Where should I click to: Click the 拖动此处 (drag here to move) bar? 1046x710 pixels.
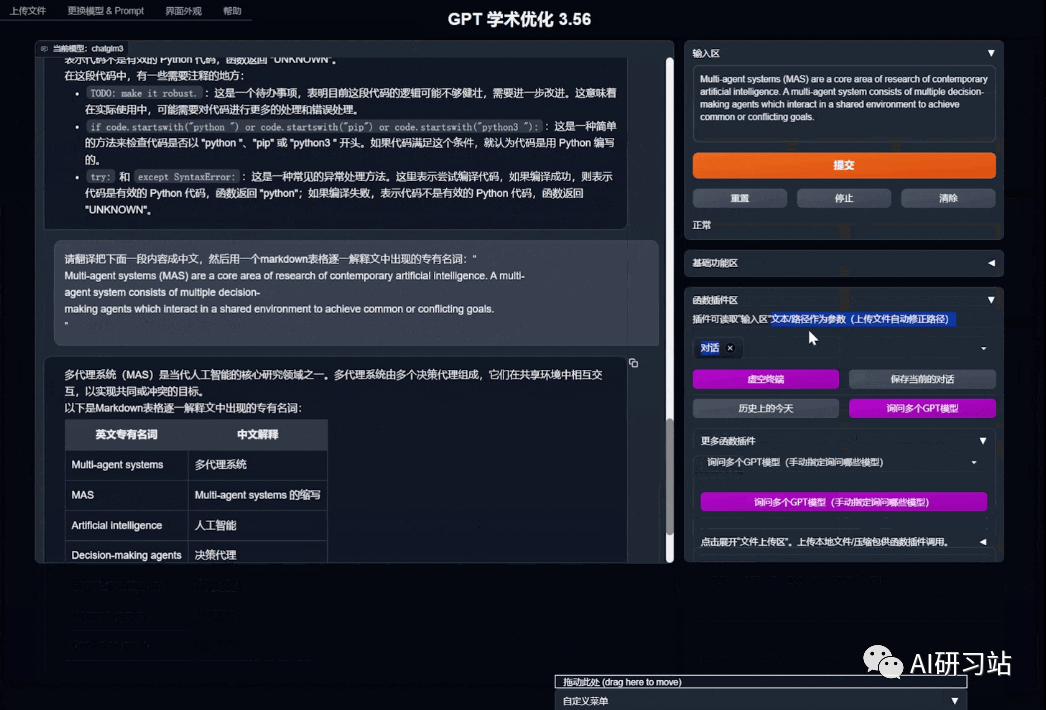760,682
